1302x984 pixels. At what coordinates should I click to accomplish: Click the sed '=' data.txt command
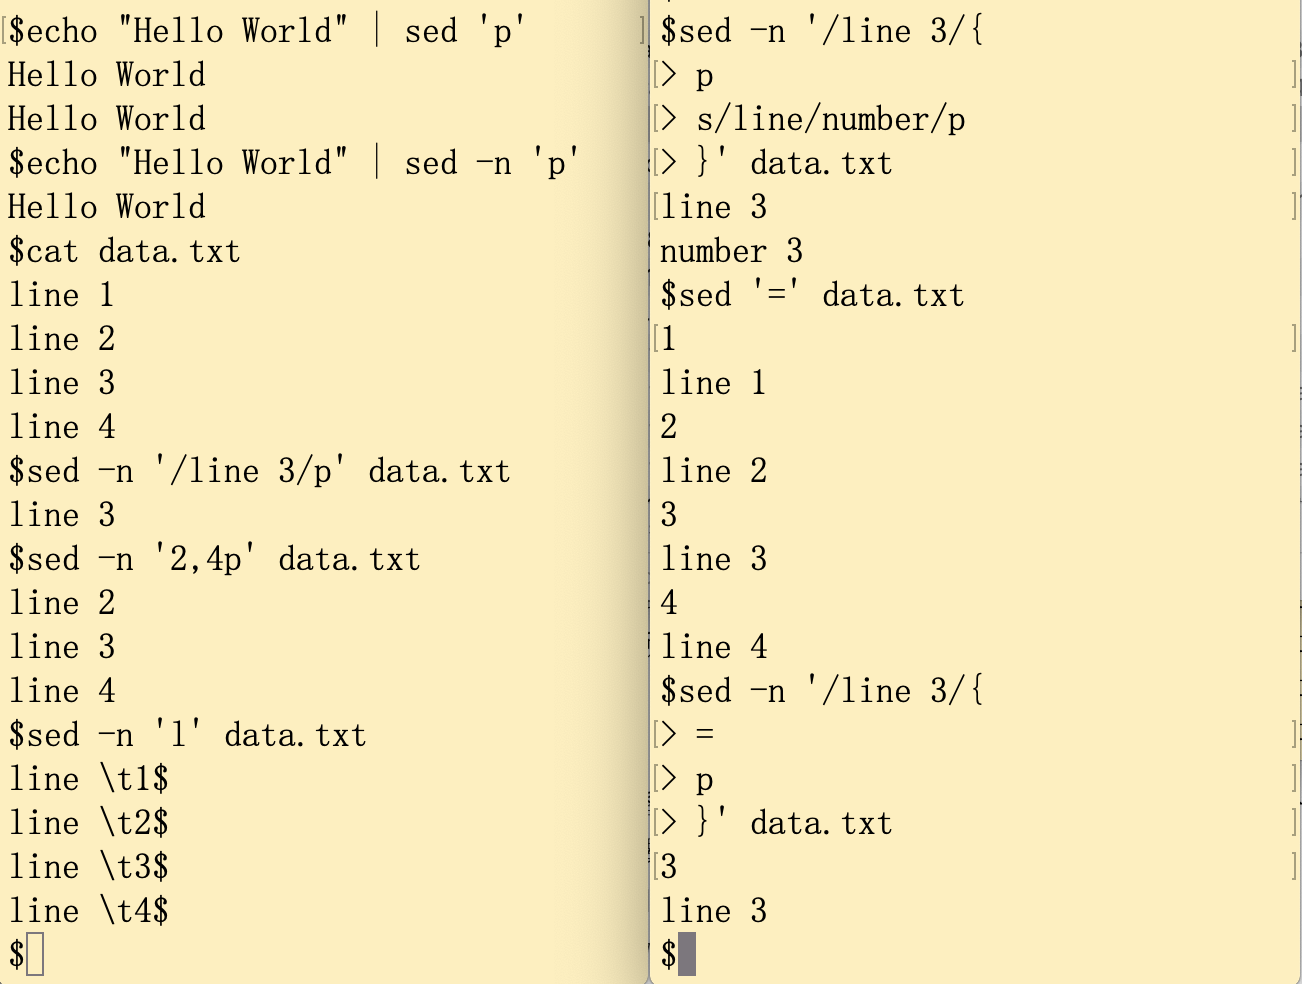(812, 295)
